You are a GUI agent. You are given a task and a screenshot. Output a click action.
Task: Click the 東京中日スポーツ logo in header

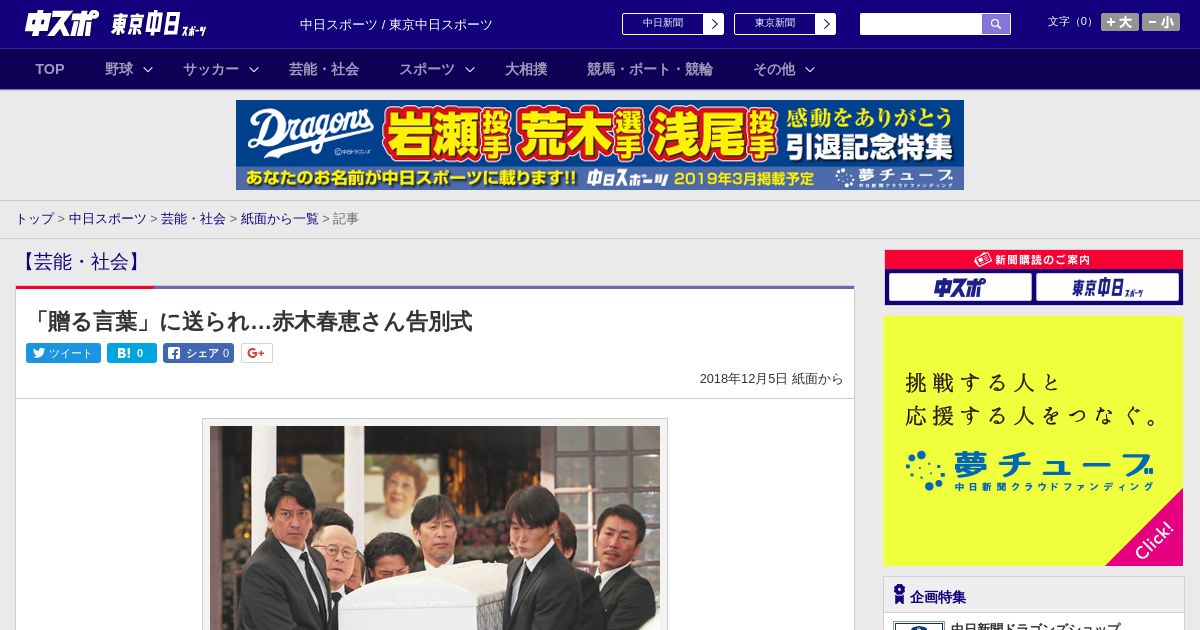pos(158,24)
